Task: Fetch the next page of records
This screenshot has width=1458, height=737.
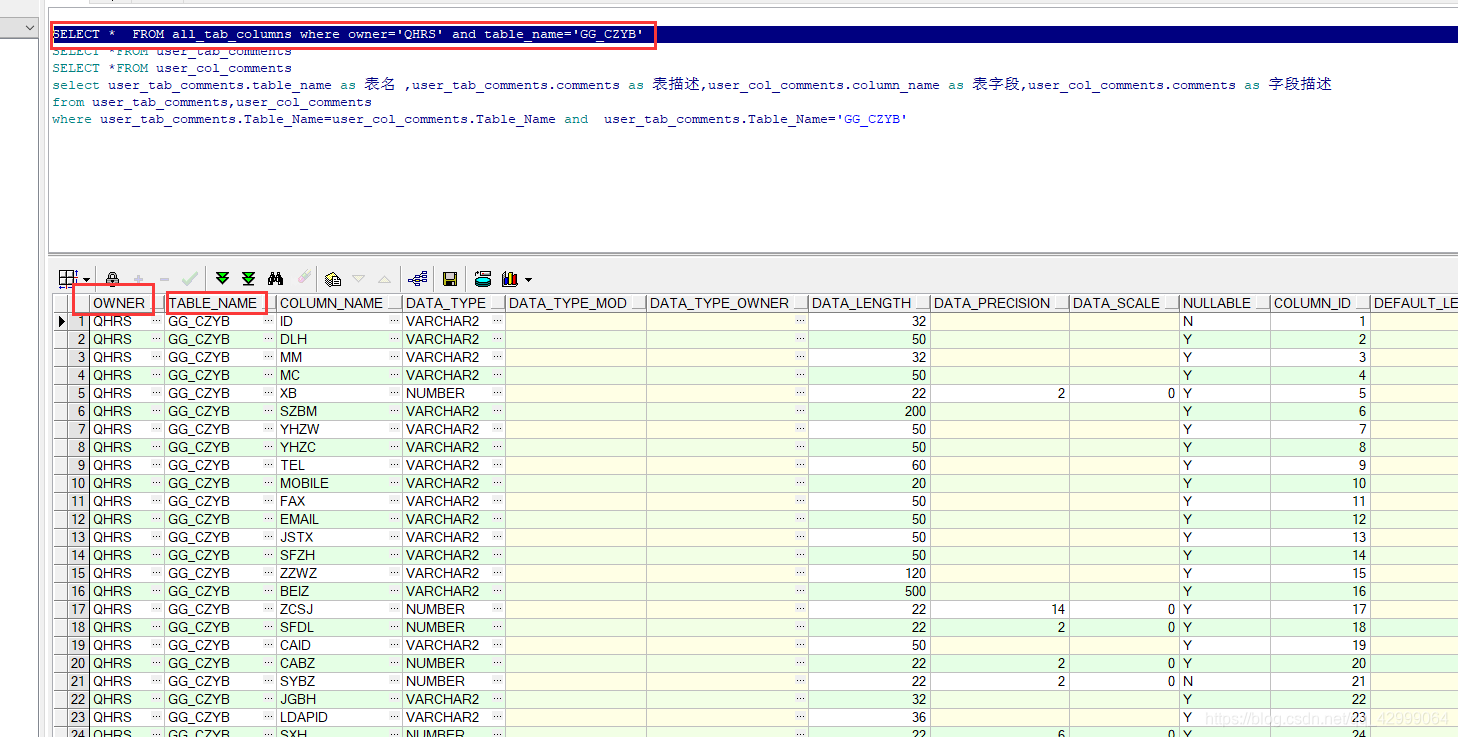Action: [223, 278]
